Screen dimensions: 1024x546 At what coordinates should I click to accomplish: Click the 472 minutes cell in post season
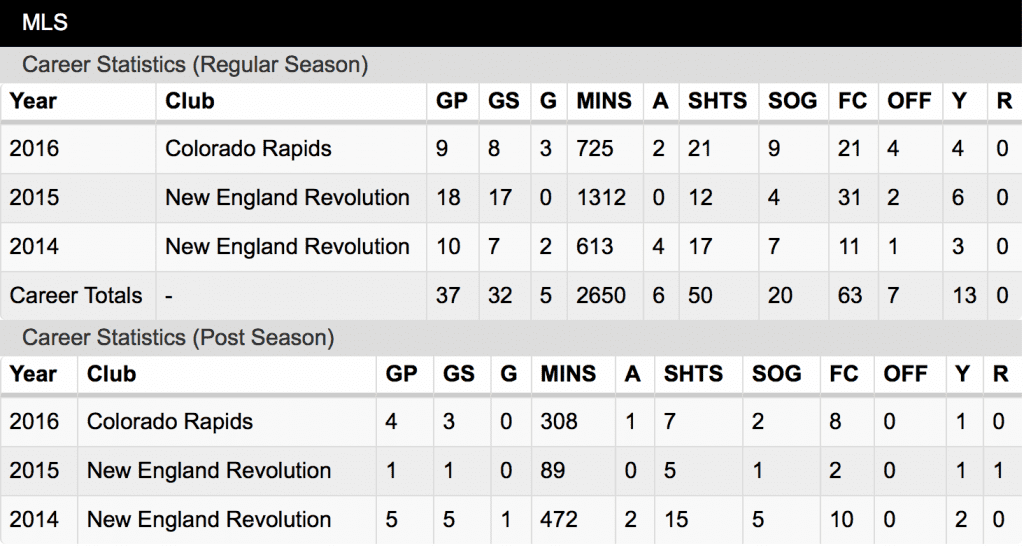click(558, 519)
